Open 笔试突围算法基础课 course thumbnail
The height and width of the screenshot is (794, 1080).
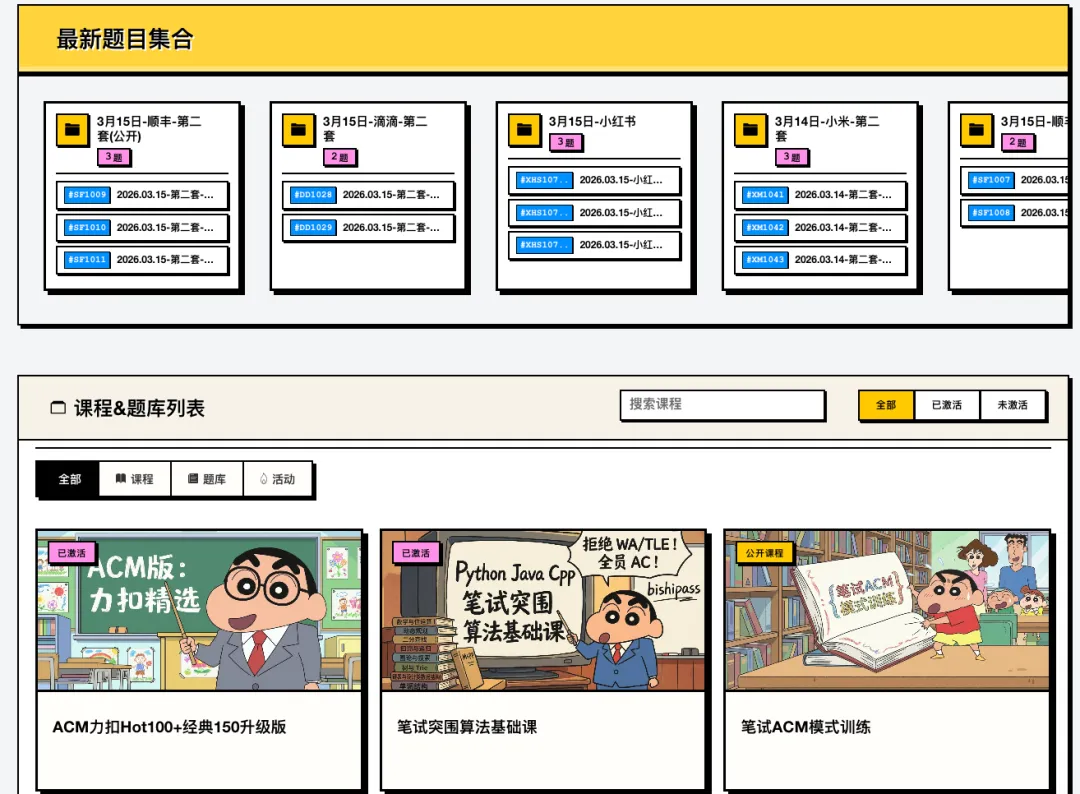coord(543,611)
